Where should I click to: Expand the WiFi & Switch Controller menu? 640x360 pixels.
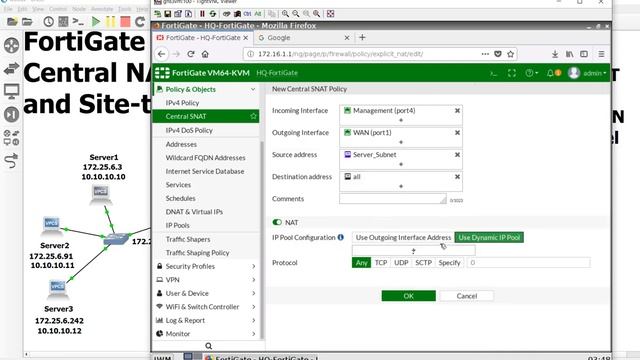click(207, 307)
